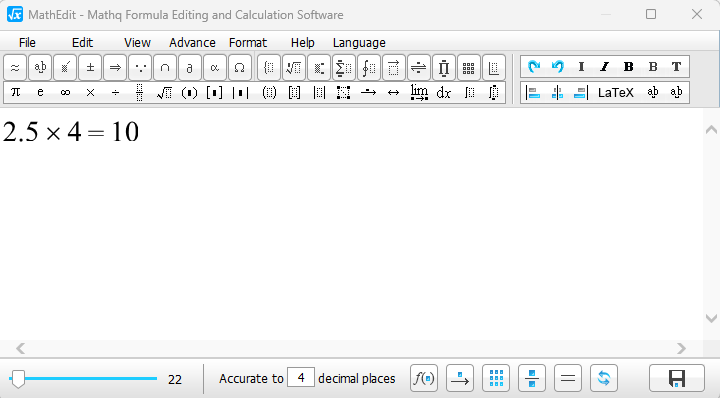Insert a square root template in second row

coord(164,92)
